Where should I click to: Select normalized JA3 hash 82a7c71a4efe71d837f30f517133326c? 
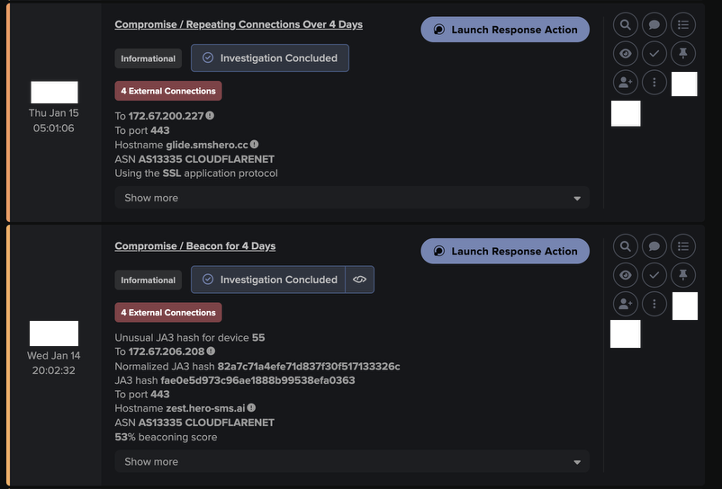[x=309, y=367]
